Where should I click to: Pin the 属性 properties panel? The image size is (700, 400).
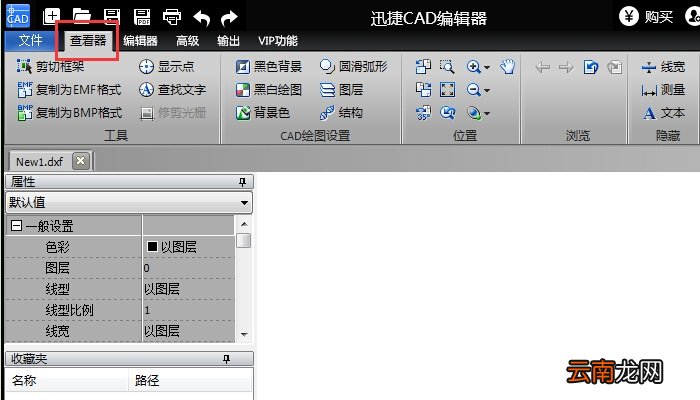(x=242, y=182)
